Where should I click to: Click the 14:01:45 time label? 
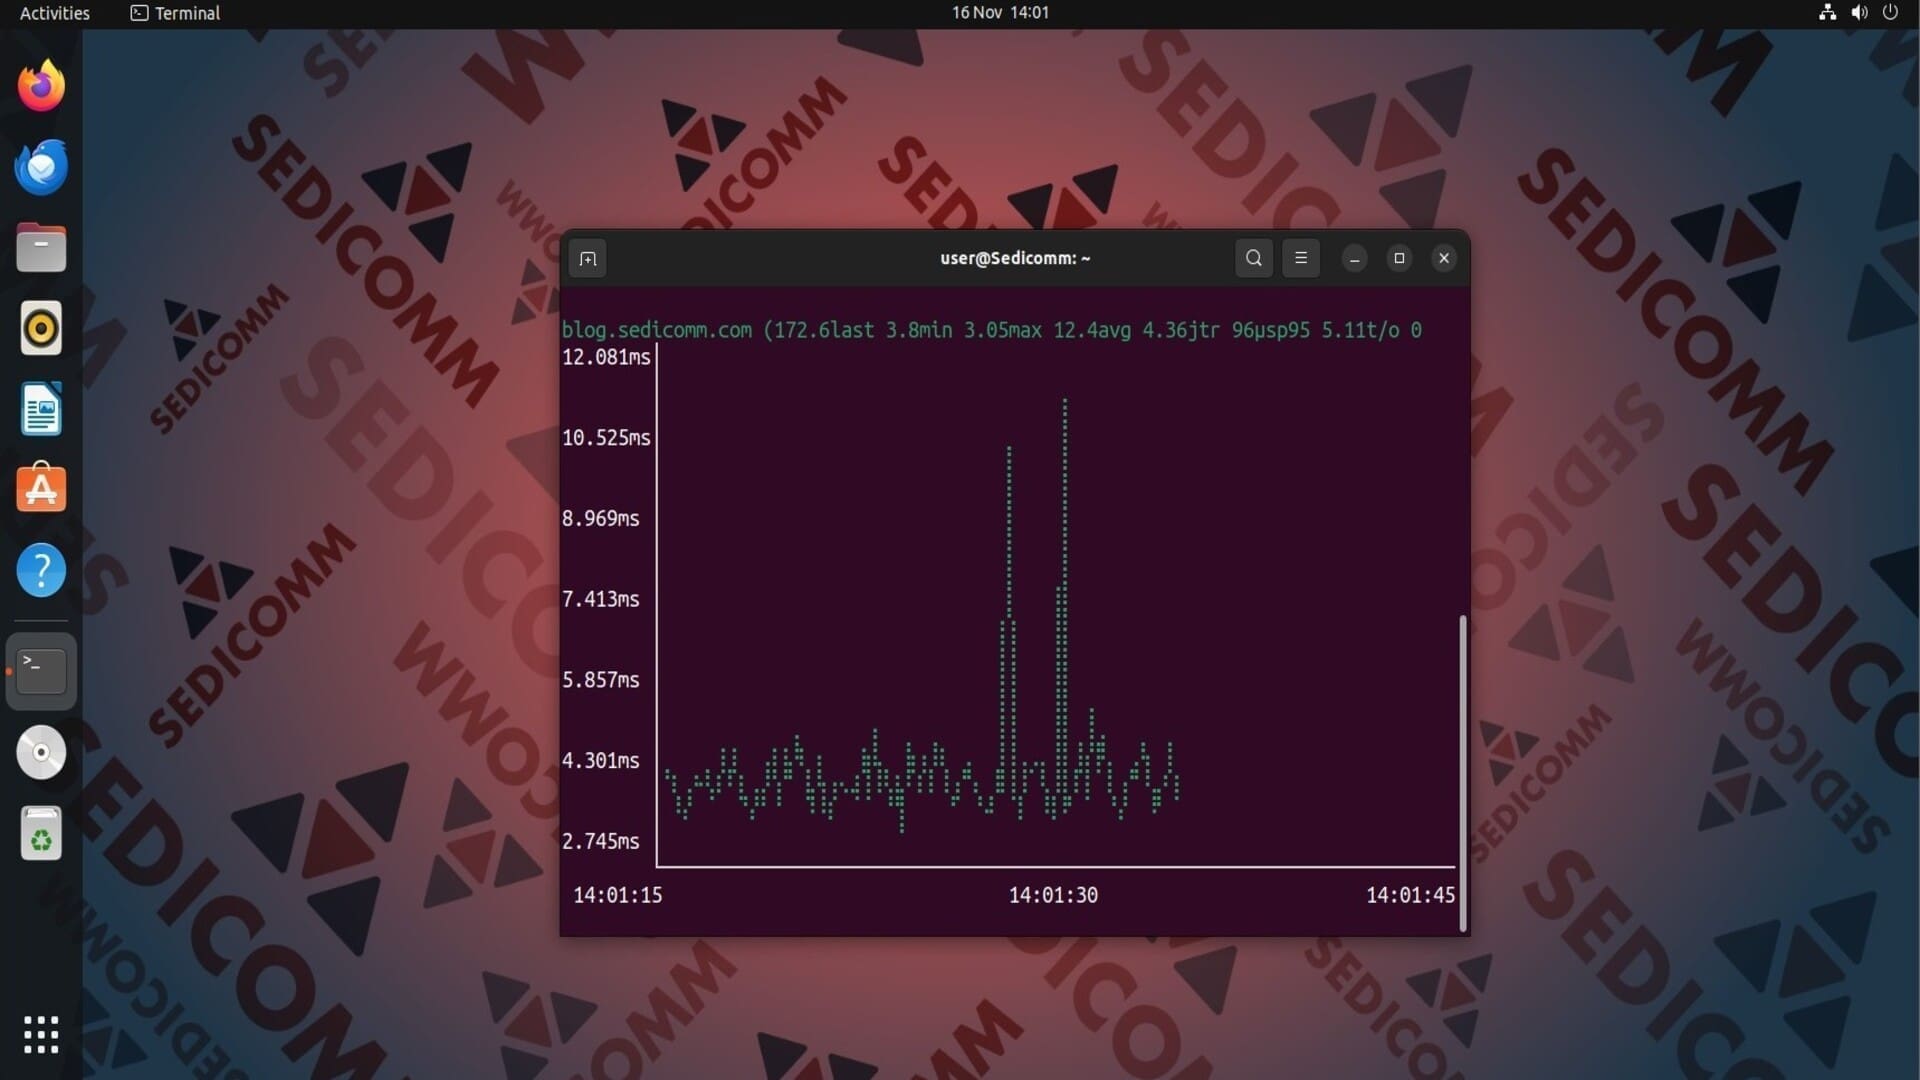point(1410,895)
